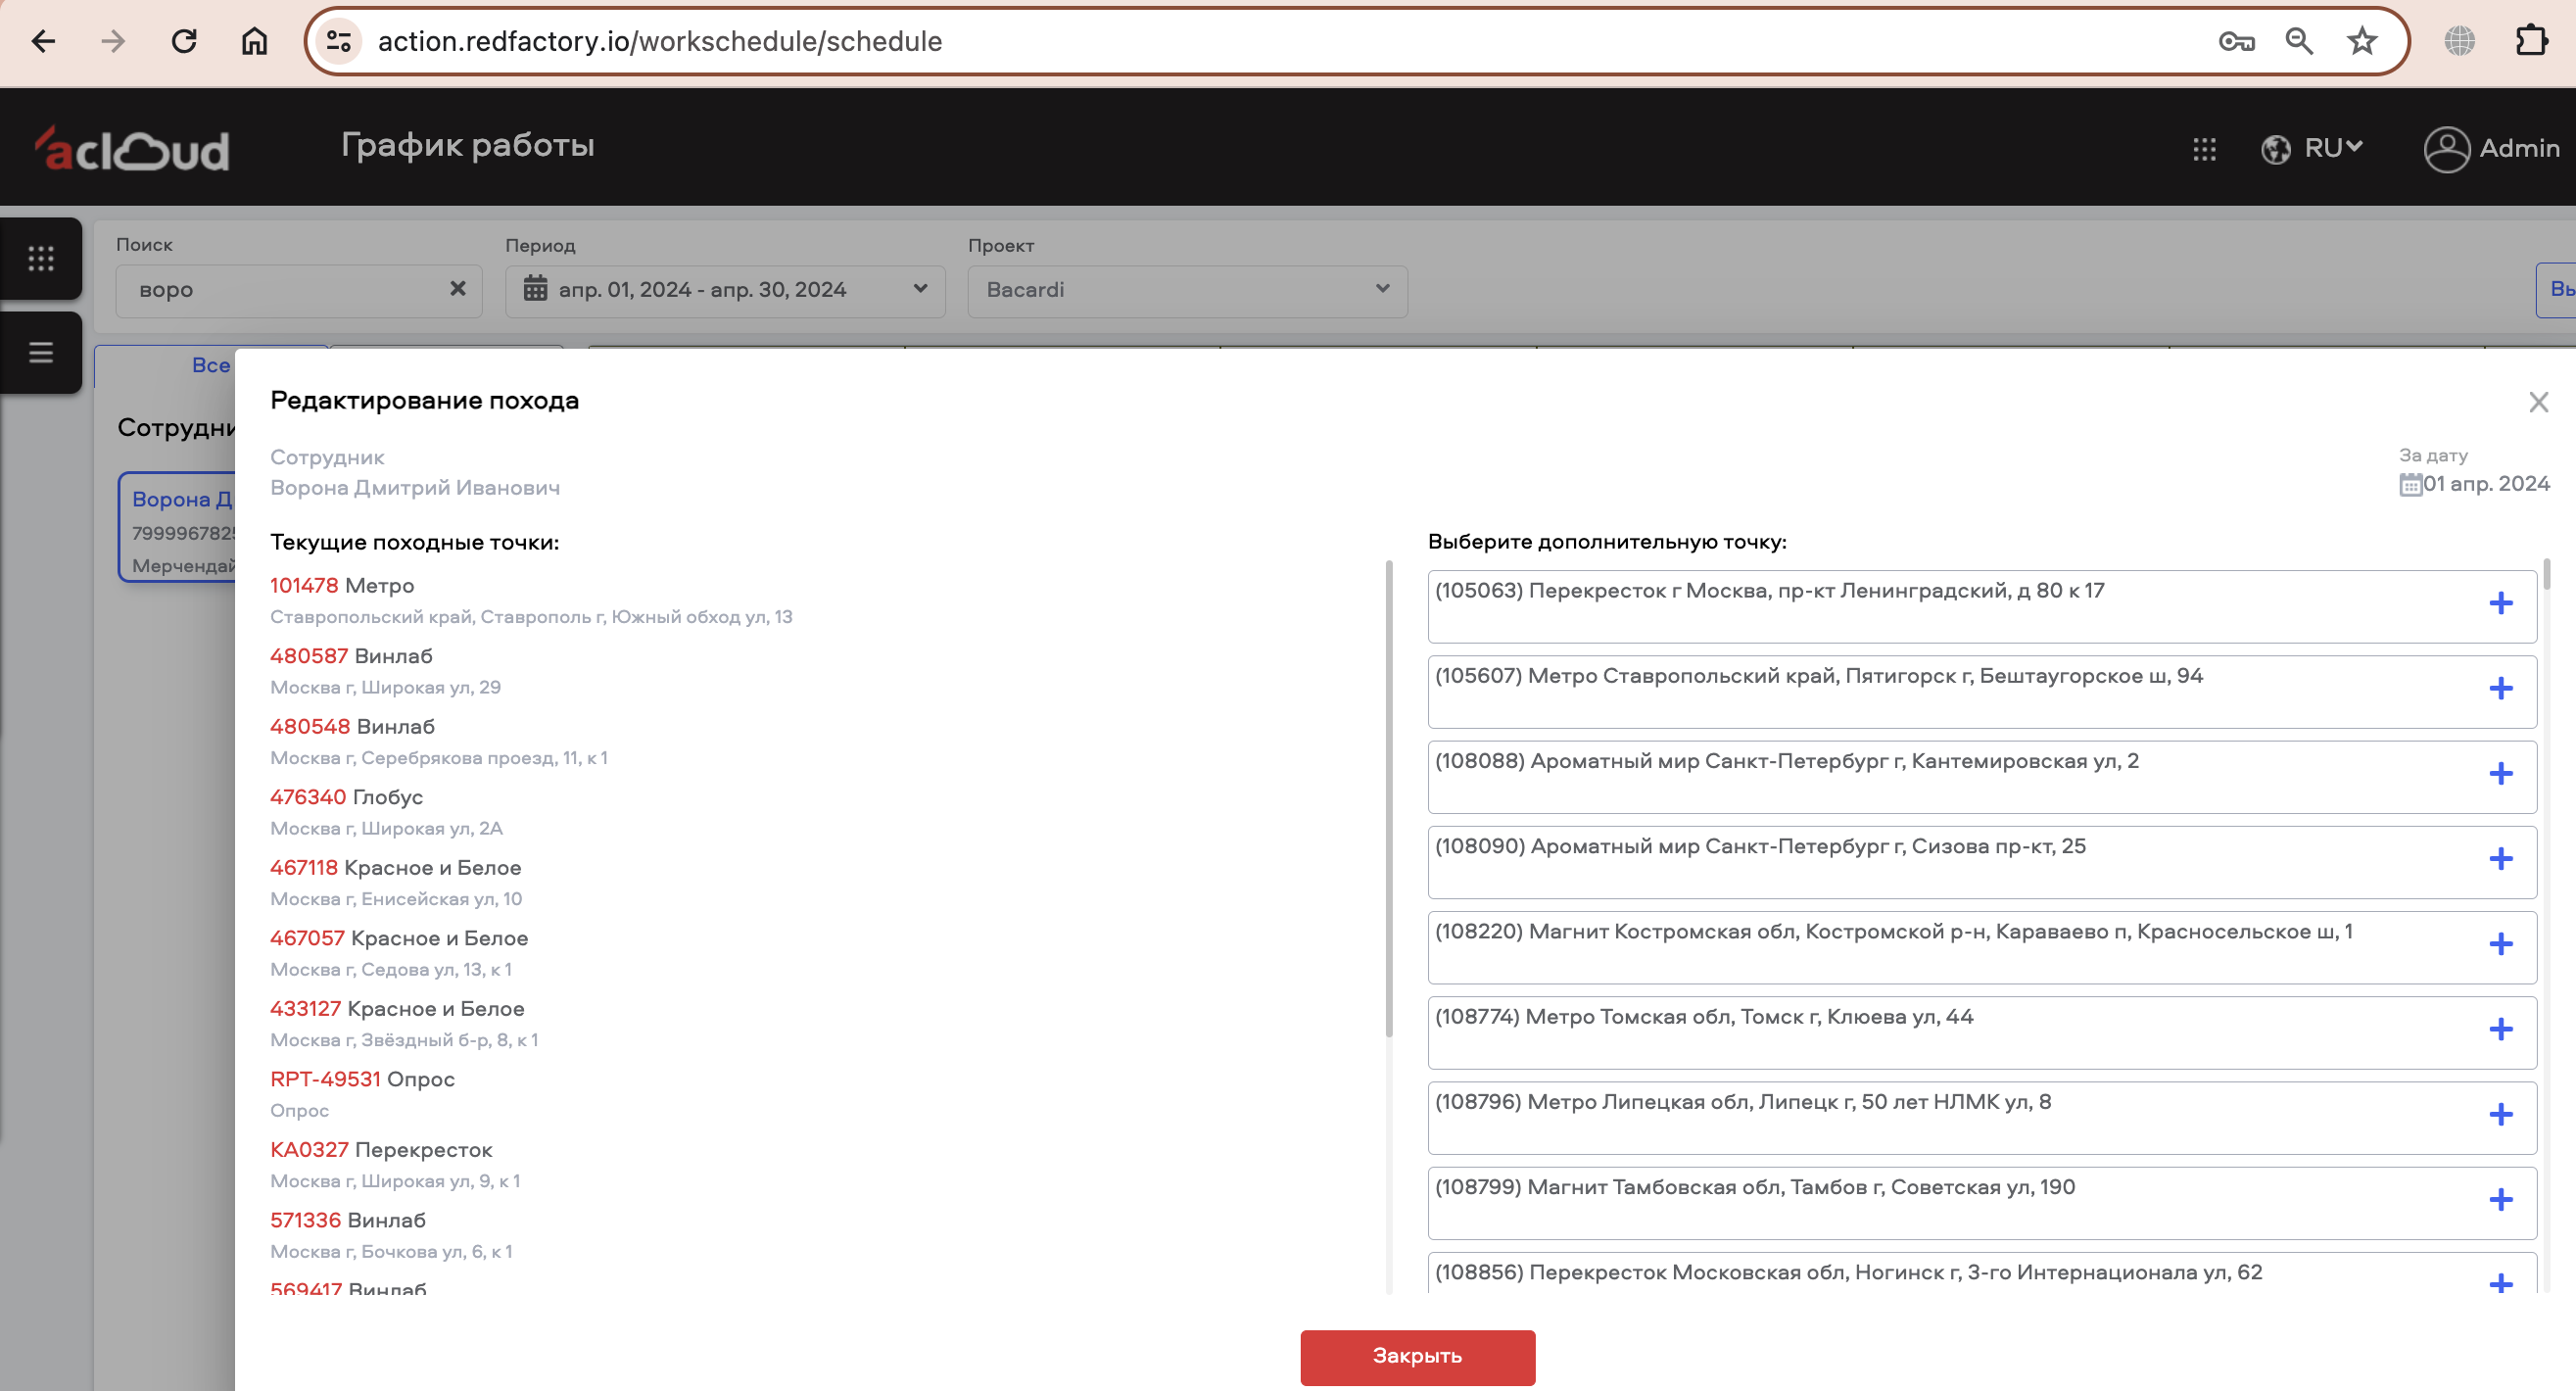
Task: Open the sidebar hamburger menu
Action: coord(41,352)
